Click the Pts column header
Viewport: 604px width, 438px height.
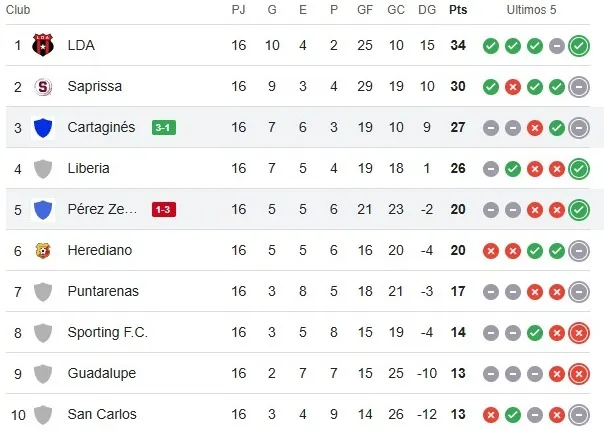tap(458, 10)
